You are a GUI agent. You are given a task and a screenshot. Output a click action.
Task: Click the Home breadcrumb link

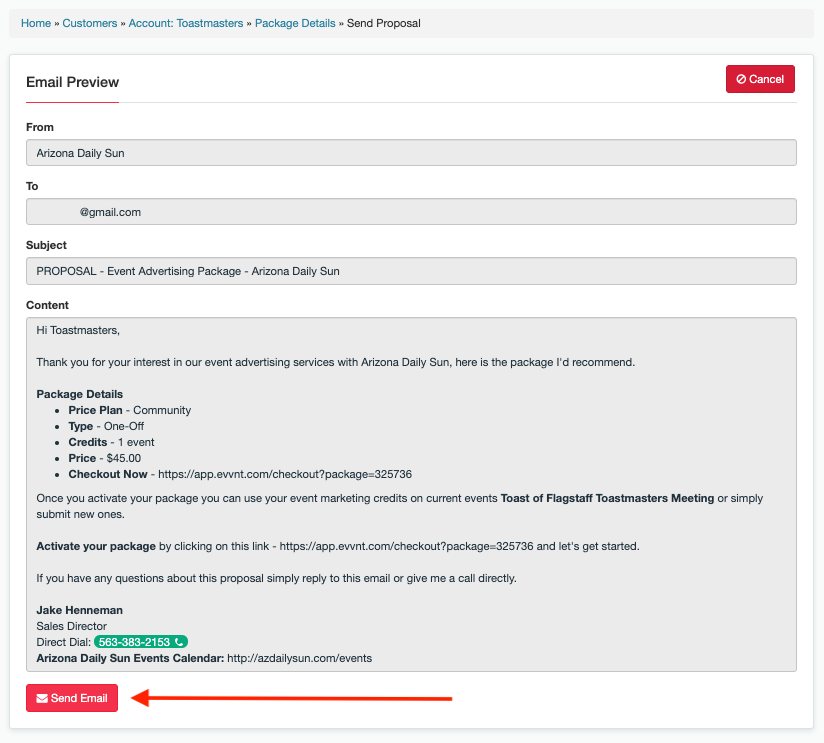(x=36, y=23)
